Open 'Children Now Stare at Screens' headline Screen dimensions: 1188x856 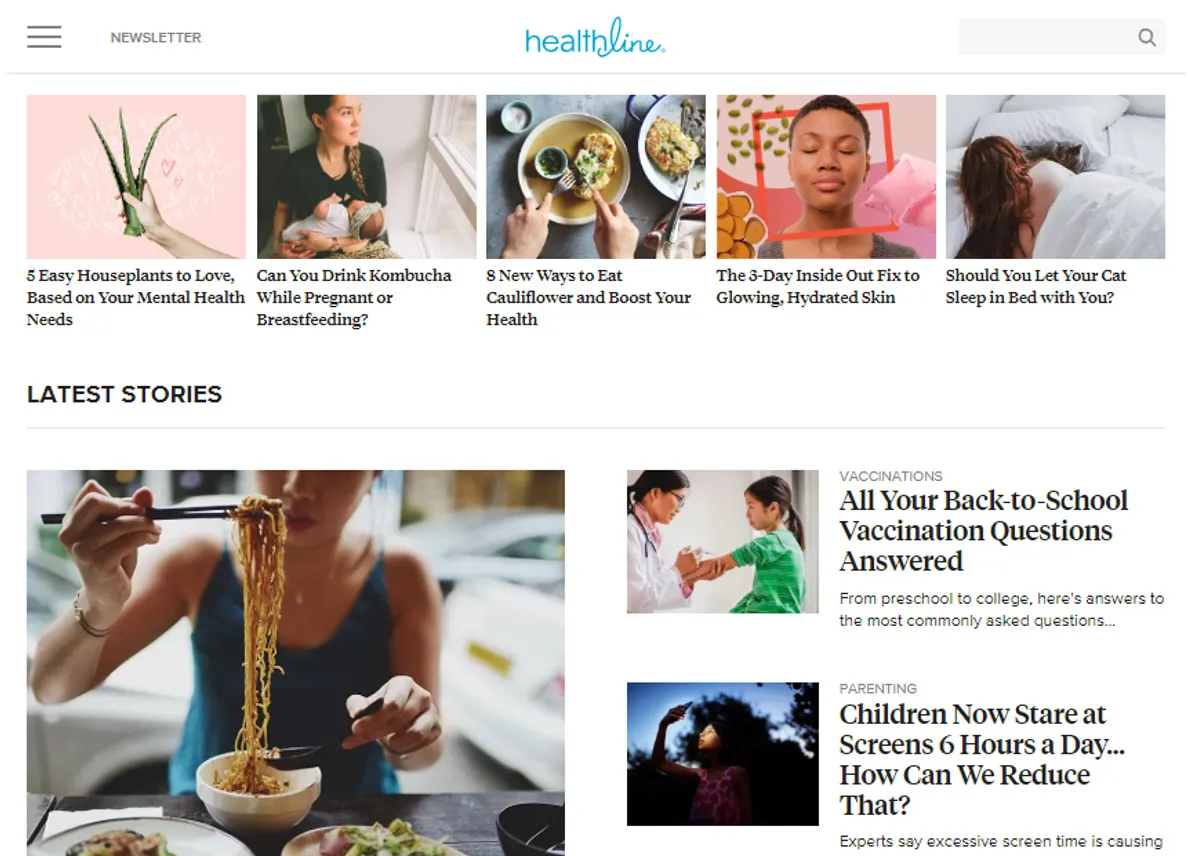[x=982, y=760]
